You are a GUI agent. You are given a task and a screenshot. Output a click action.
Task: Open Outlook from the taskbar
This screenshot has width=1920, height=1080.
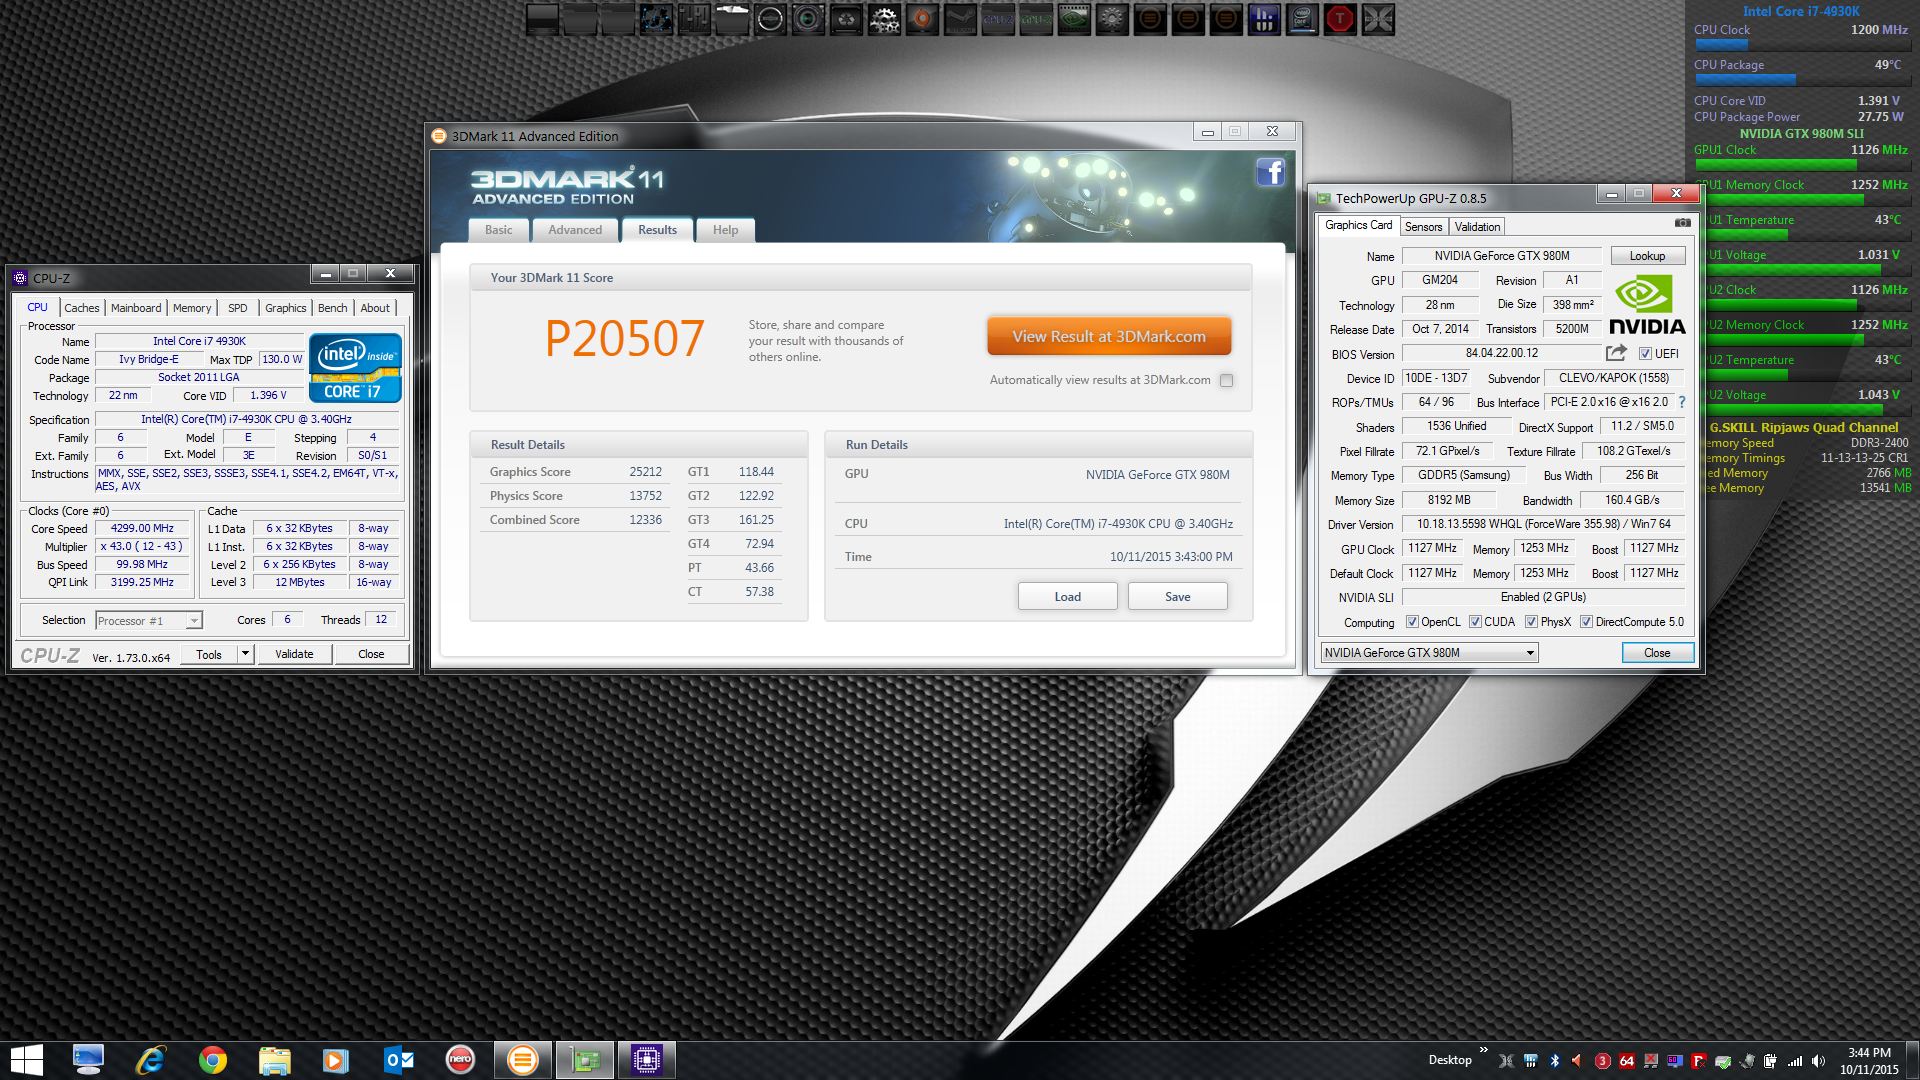click(x=398, y=1060)
